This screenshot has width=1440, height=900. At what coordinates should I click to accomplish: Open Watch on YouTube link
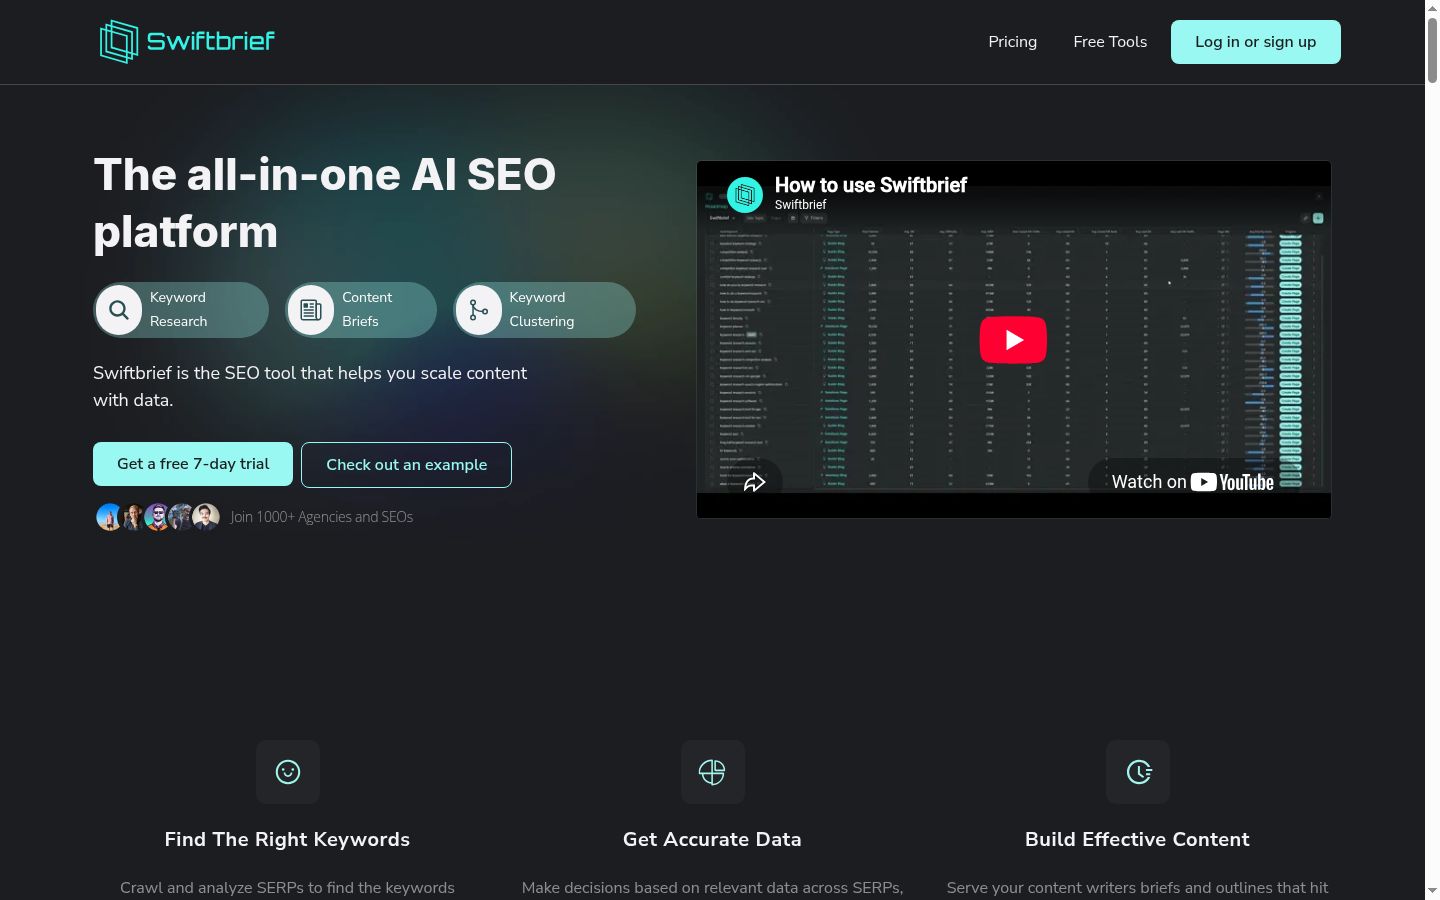[1192, 482]
